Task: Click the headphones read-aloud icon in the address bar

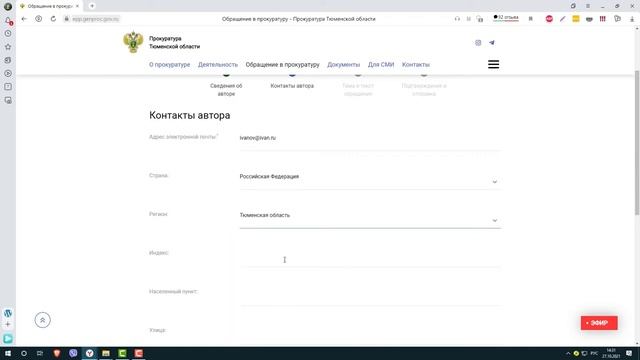Action: point(457,19)
